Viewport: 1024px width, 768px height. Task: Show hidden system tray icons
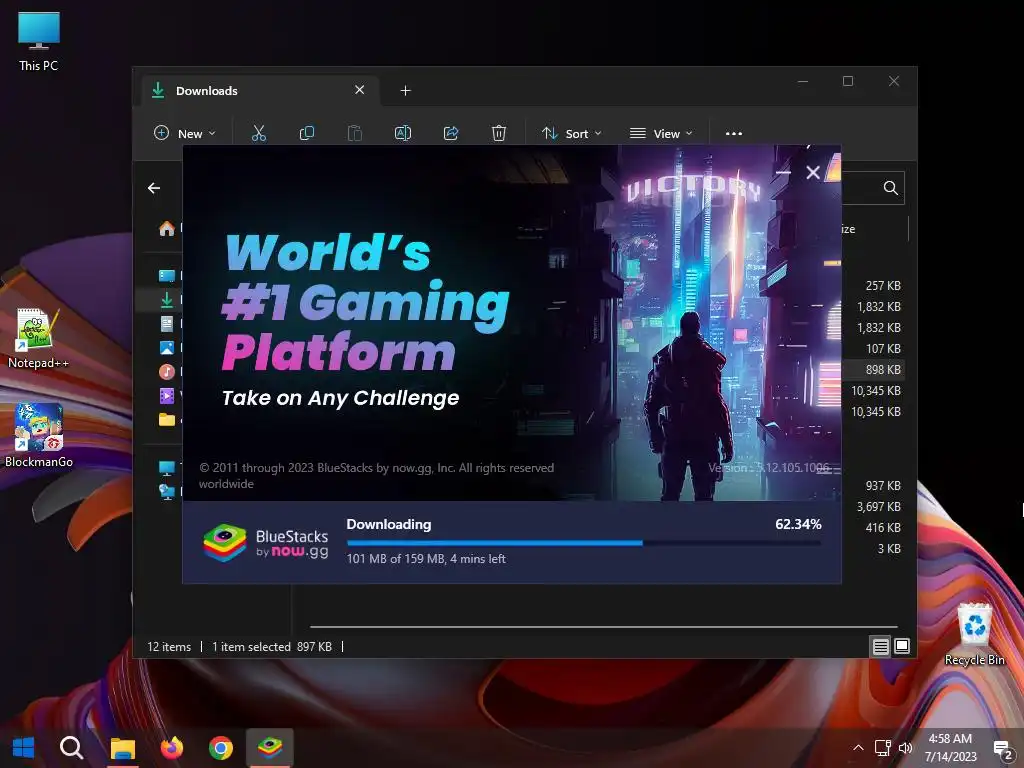click(858, 748)
